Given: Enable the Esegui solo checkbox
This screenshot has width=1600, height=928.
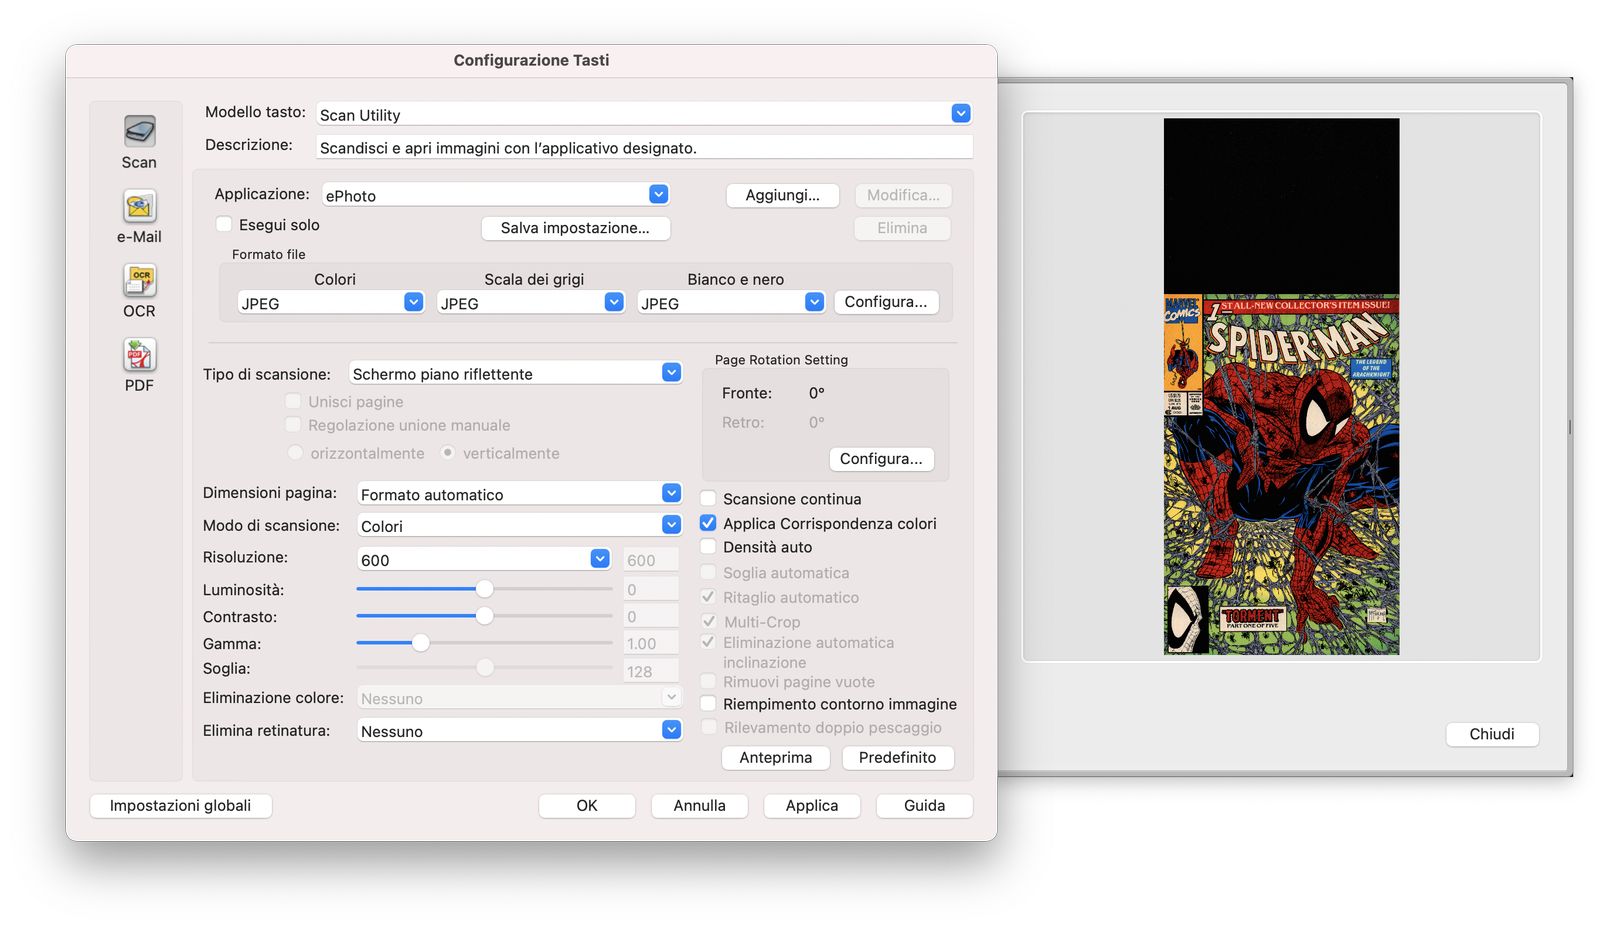Looking at the screenshot, I should coord(224,224).
